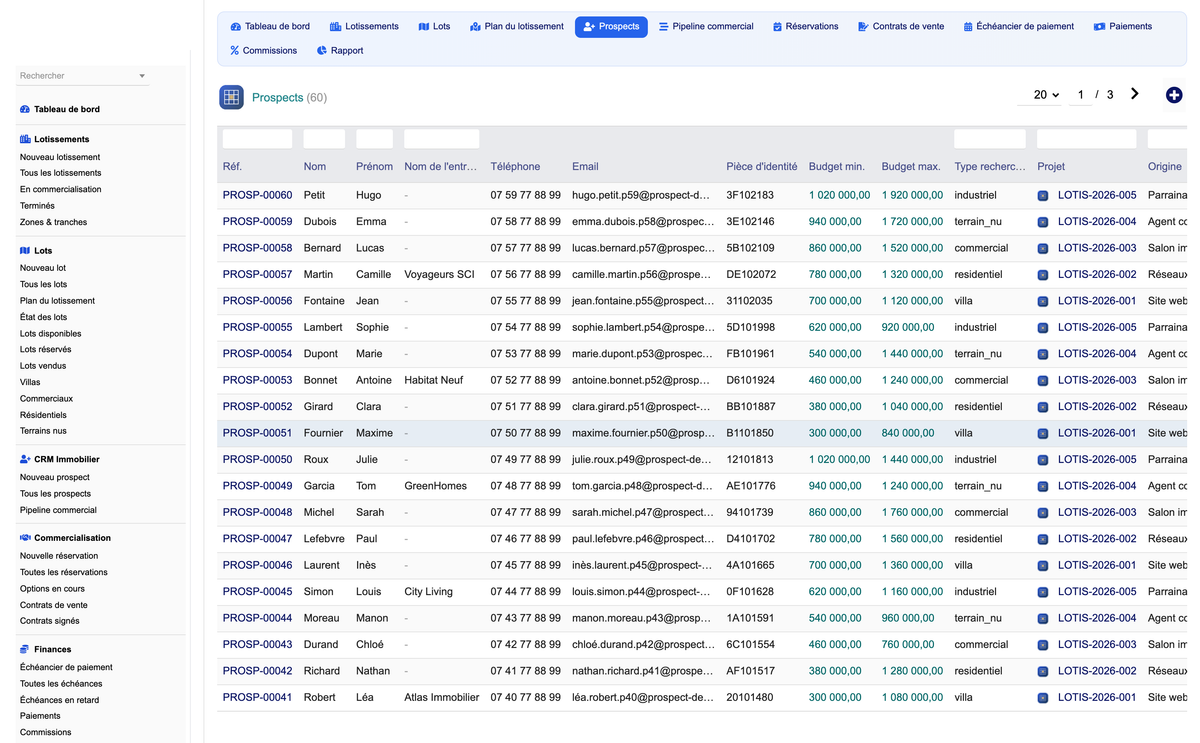
Task: Click email cell of Camille Martin
Action: point(643,274)
